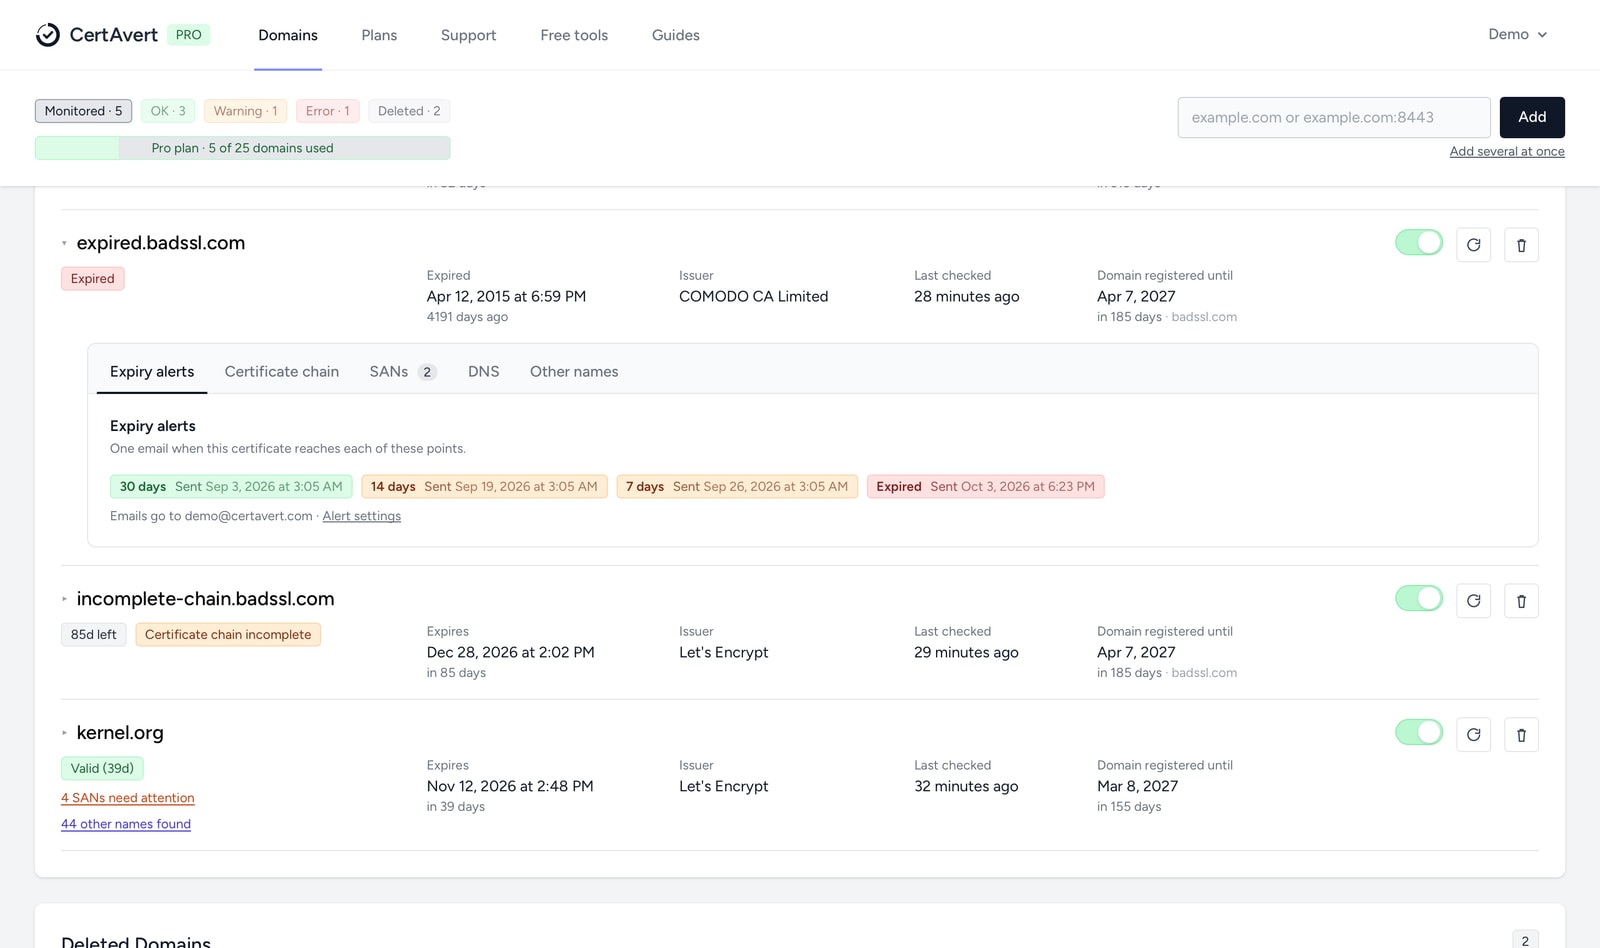This screenshot has height=948, width=1600.
Task: Click the PRO plan badge
Action: 189,35
